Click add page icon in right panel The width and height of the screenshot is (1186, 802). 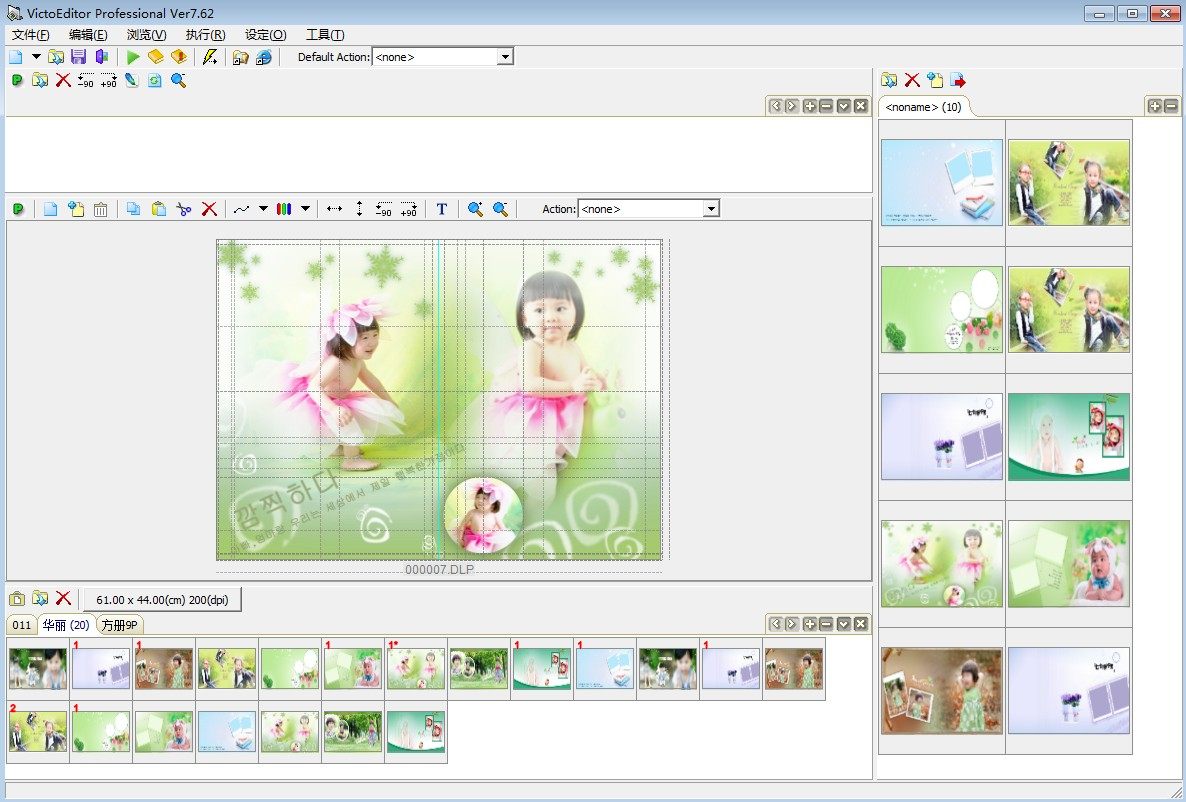(x=935, y=80)
